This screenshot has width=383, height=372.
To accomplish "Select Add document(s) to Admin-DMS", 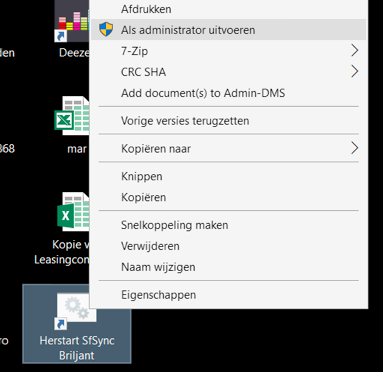I will [x=229, y=93].
